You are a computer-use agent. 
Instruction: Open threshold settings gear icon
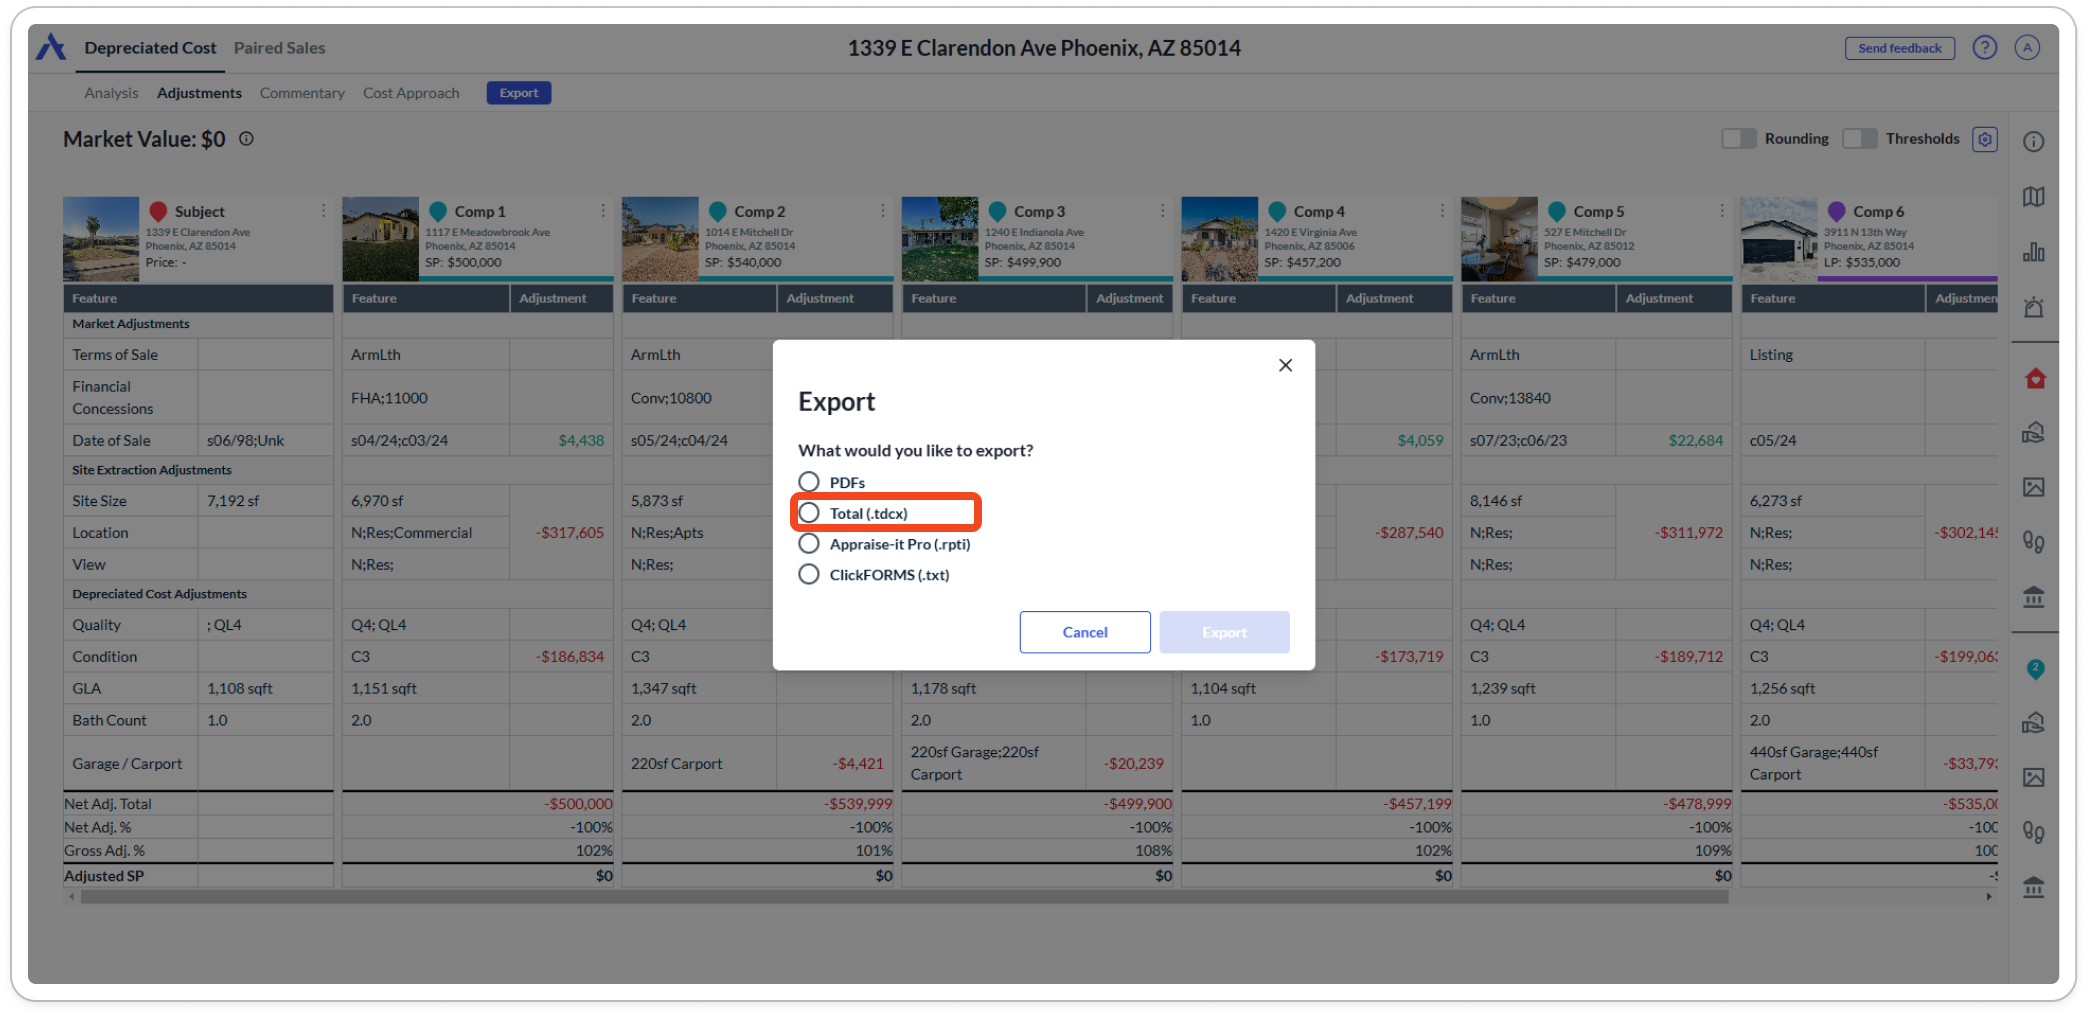point(1985,139)
